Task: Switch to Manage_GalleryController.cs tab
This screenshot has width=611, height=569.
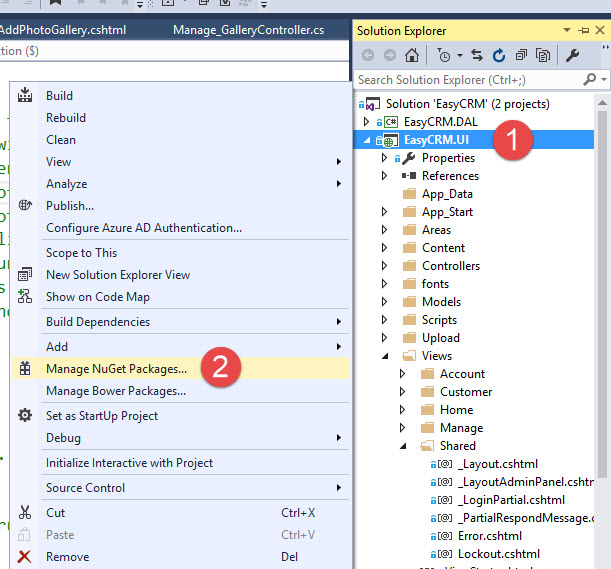Action: point(249,30)
